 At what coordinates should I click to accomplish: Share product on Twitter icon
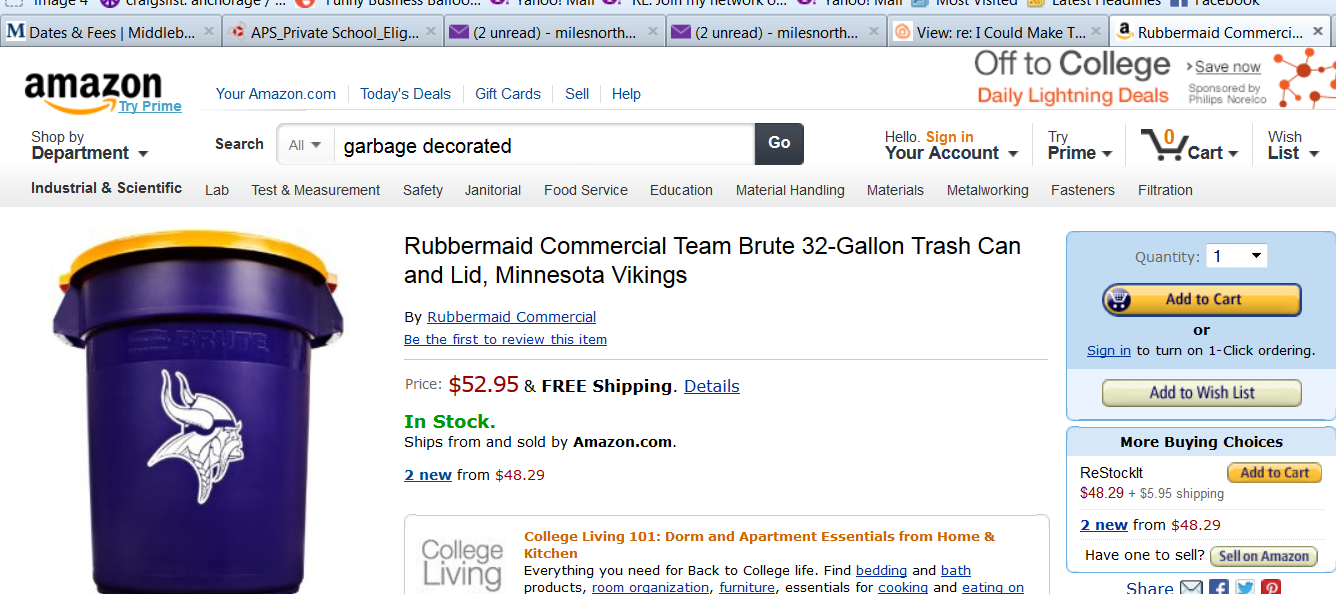[1245, 587]
